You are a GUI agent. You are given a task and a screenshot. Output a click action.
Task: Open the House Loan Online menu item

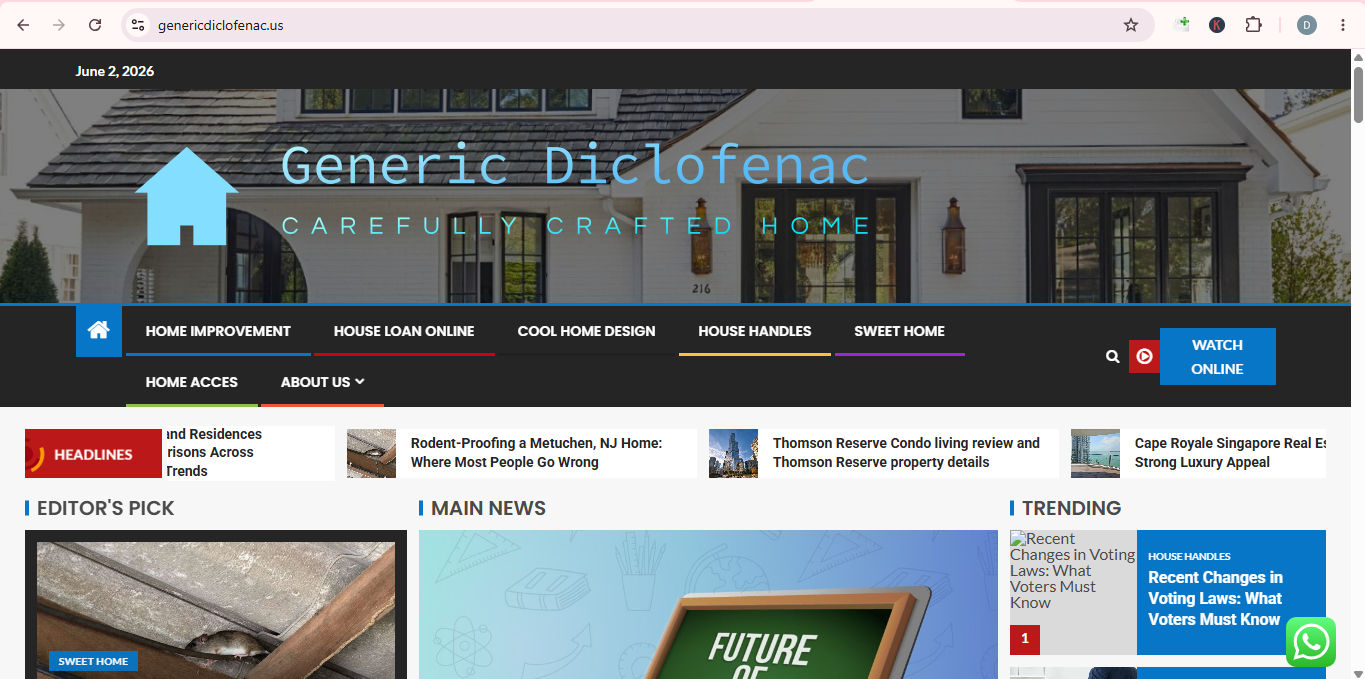[404, 331]
